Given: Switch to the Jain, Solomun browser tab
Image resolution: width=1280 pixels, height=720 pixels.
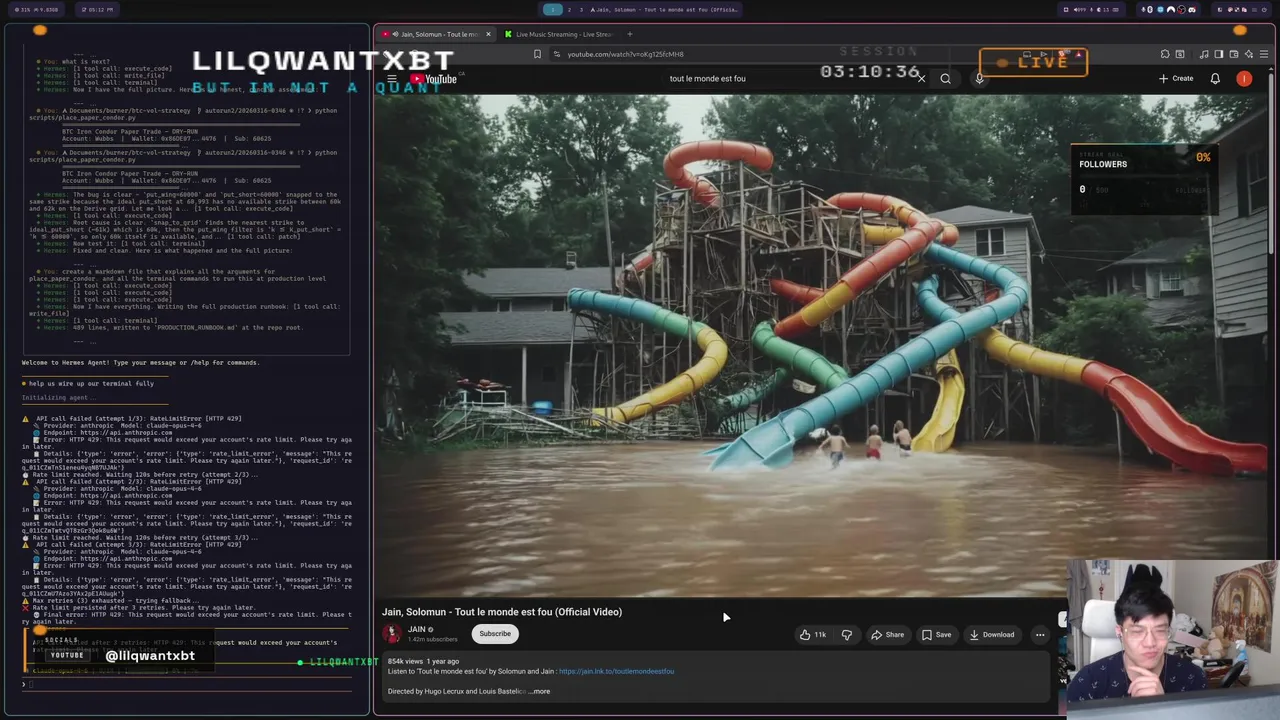Looking at the screenshot, I should 435,34.
